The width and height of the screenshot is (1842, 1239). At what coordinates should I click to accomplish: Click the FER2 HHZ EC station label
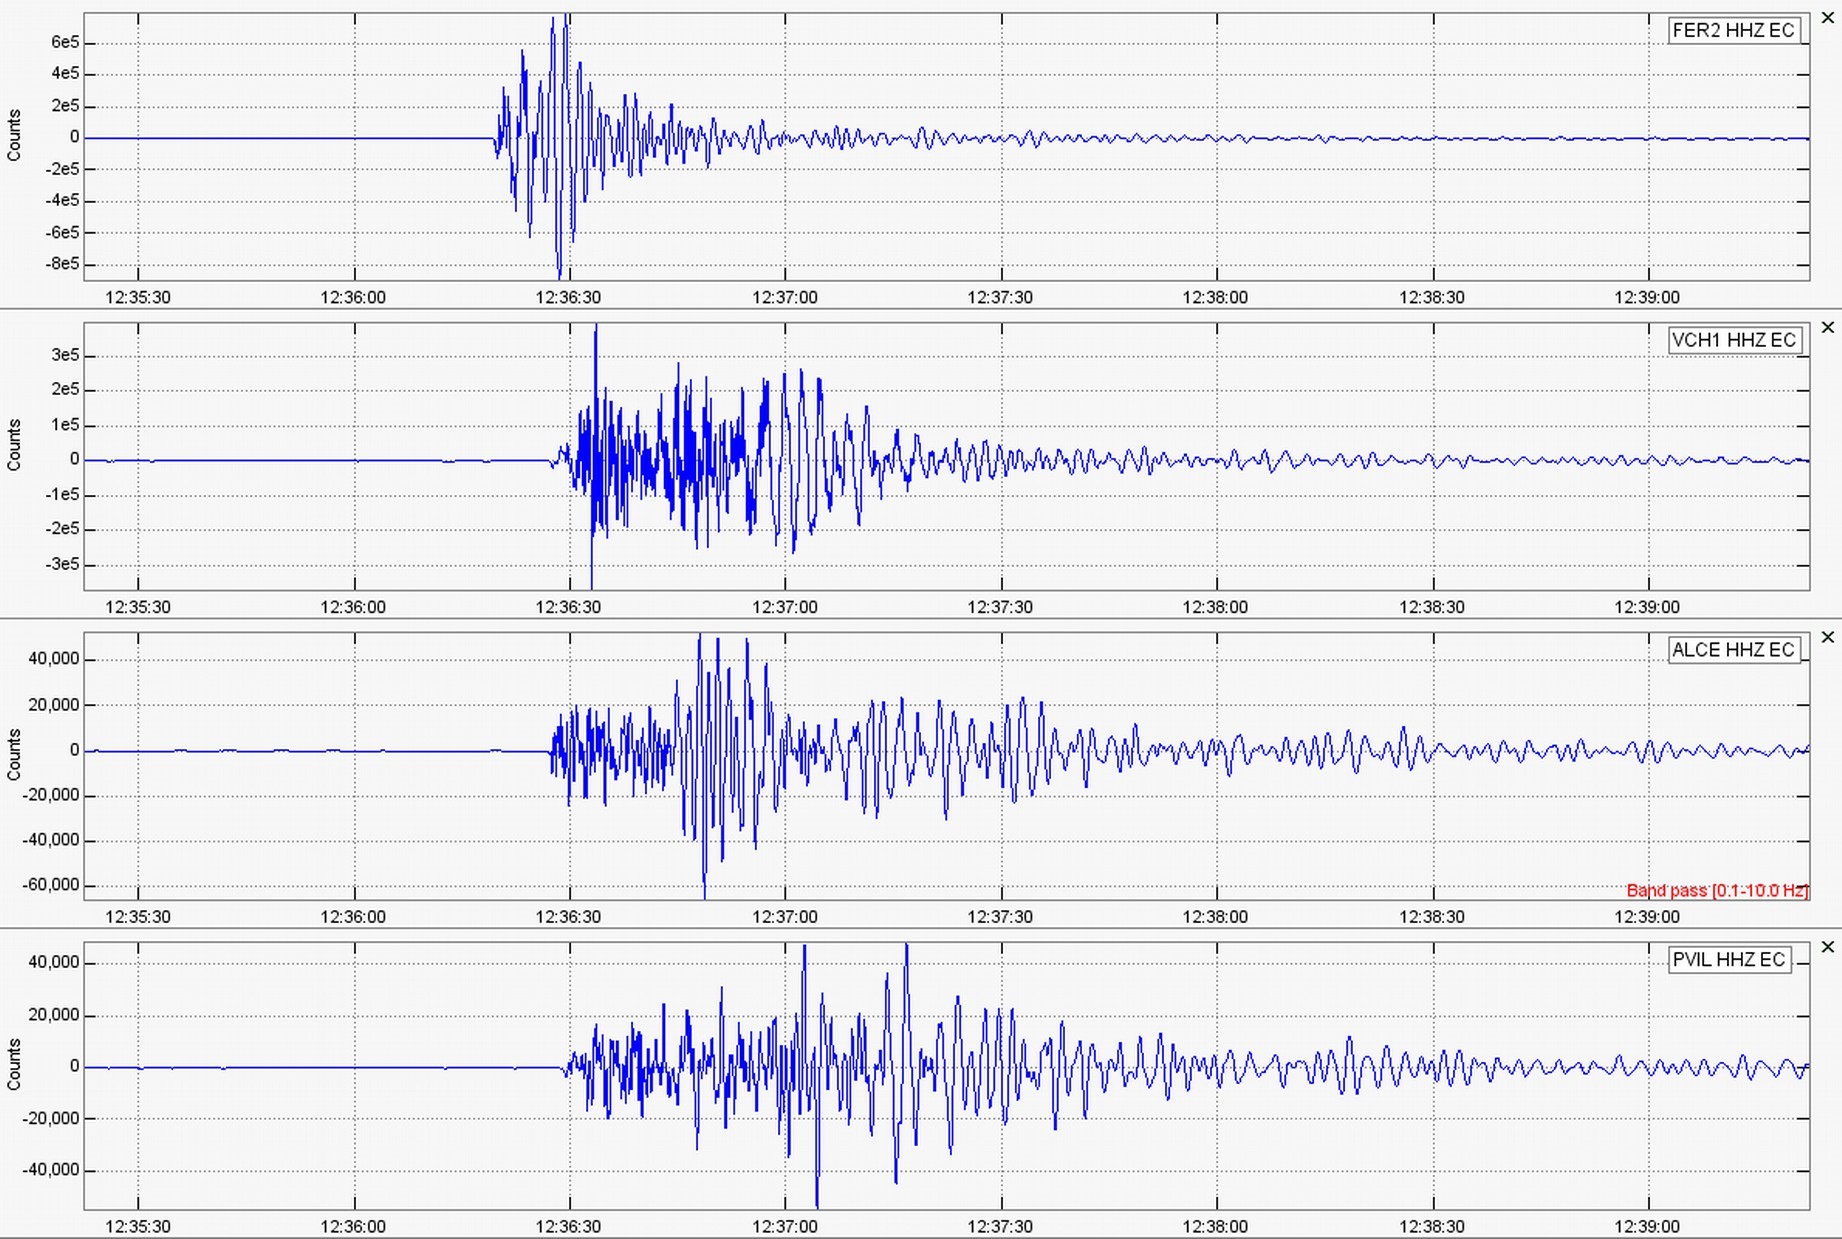1733,30
